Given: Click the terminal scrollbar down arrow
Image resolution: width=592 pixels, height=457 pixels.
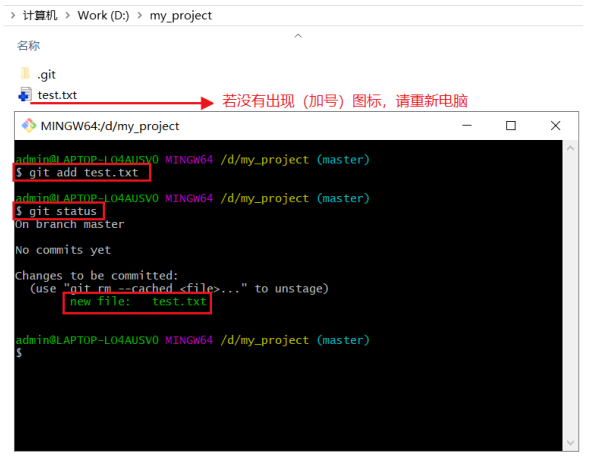Looking at the screenshot, I should (x=570, y=442).
